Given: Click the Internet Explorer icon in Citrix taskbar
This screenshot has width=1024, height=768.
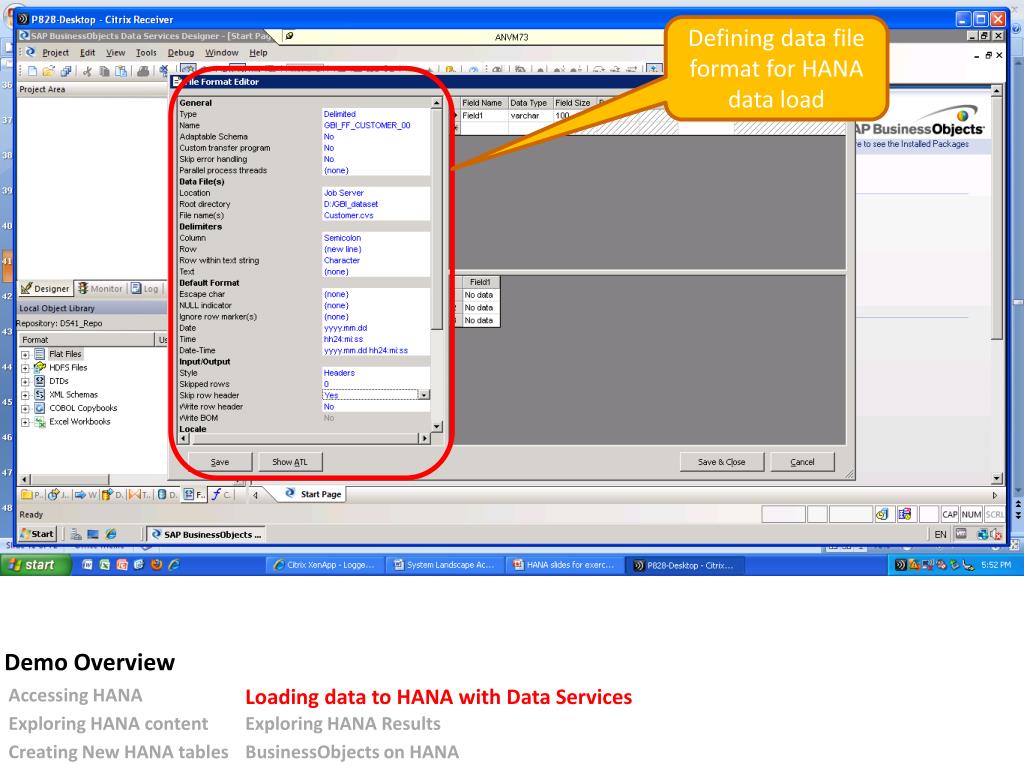Looking at the screenshot, I should (111, 534).
